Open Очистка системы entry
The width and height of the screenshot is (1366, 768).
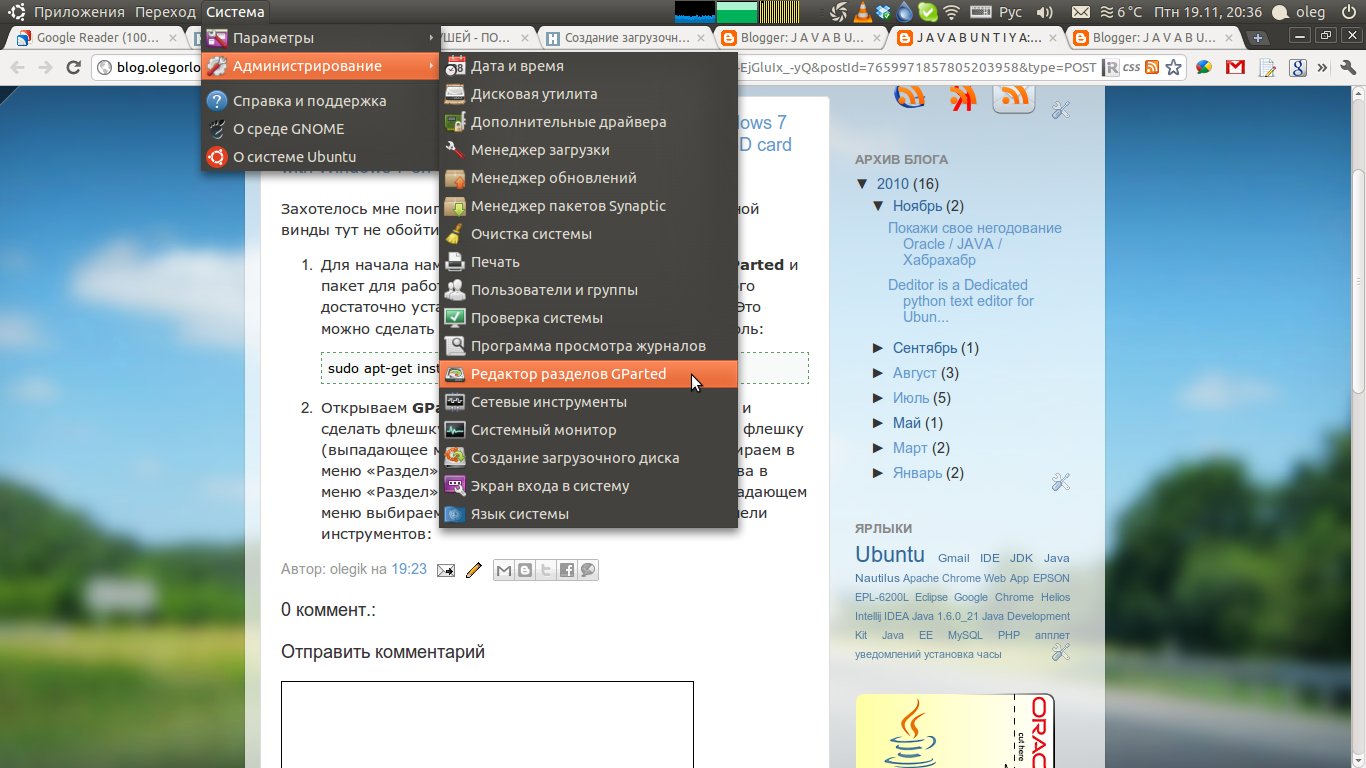588,234
